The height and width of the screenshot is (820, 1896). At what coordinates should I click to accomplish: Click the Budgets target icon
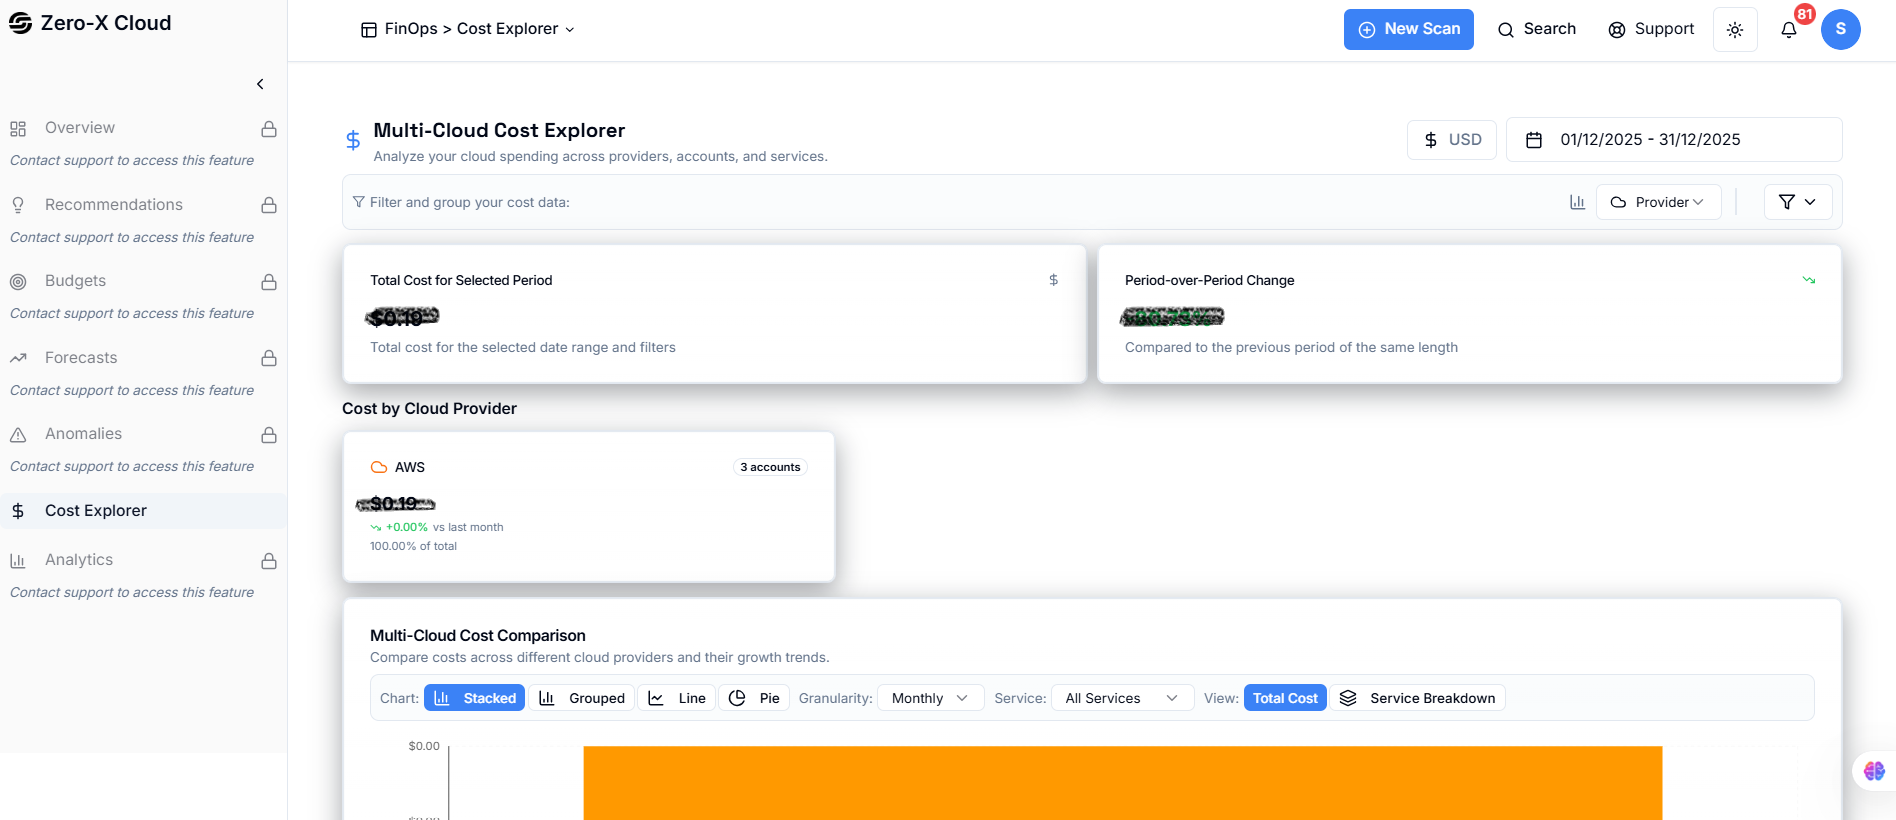click(18, 282)
